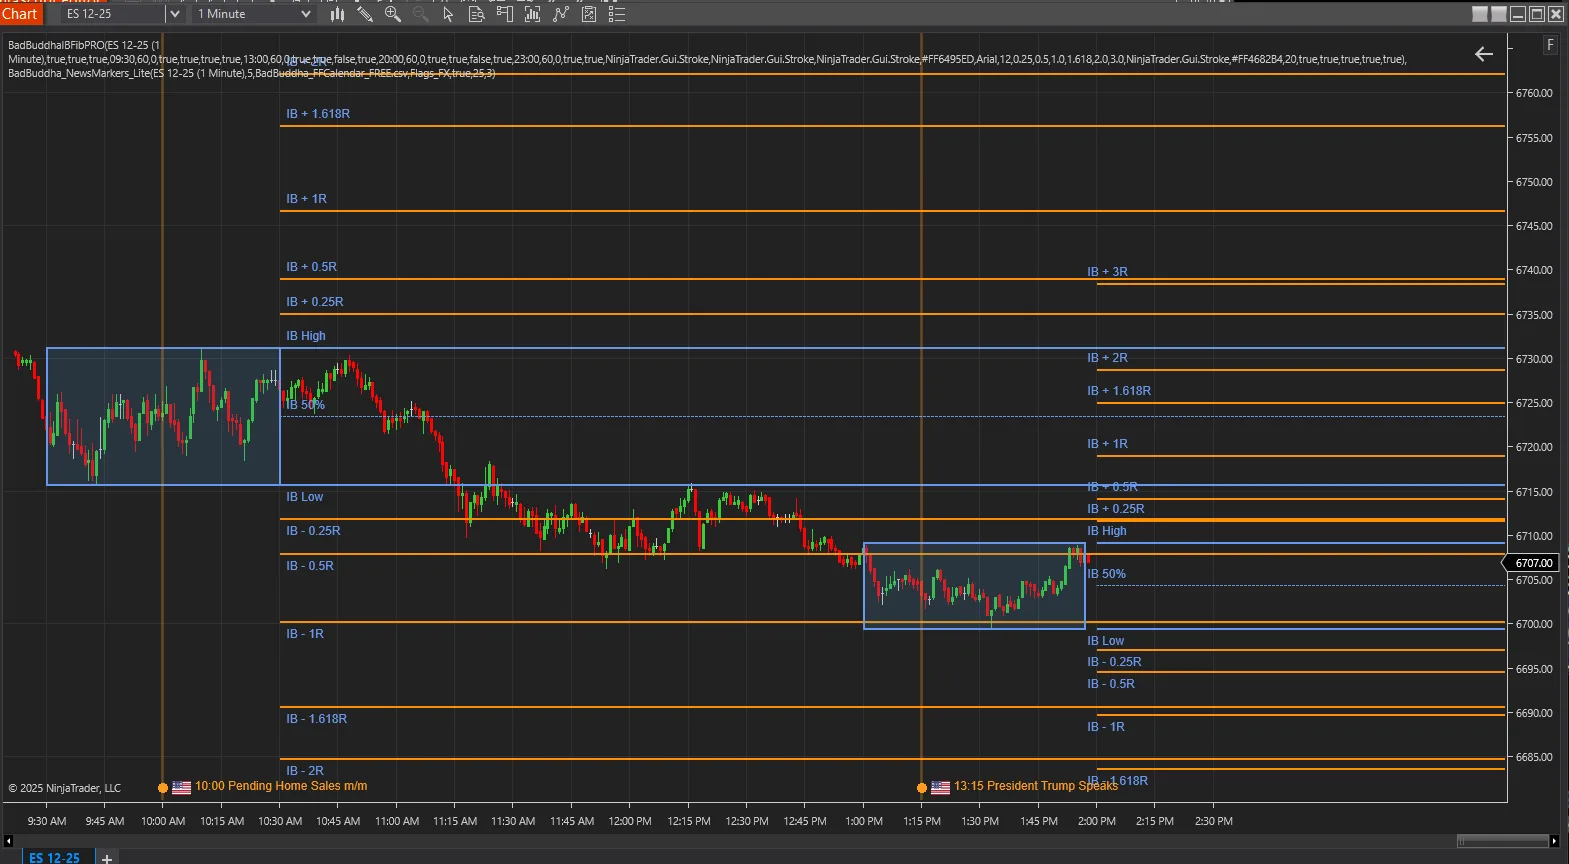
Task: Open the bar type chart style menu
Action: click(x=337, y=14)
